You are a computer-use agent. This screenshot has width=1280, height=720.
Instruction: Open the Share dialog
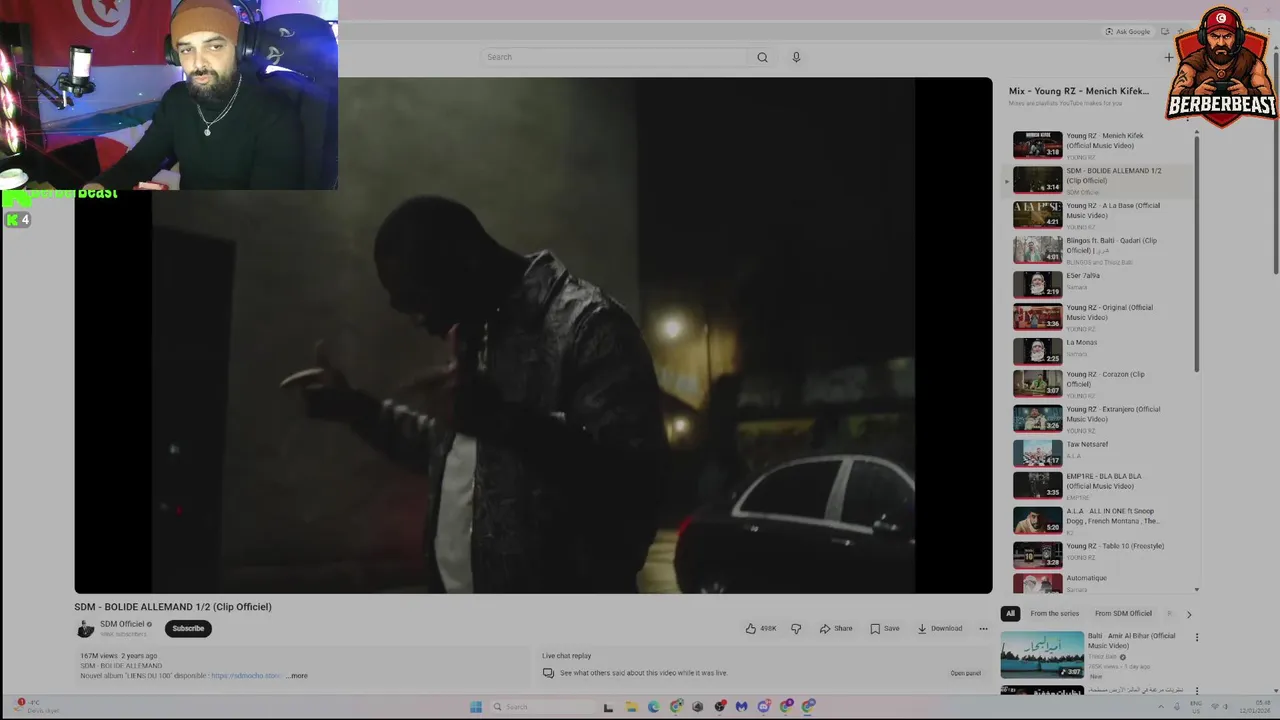click(836, 628)
